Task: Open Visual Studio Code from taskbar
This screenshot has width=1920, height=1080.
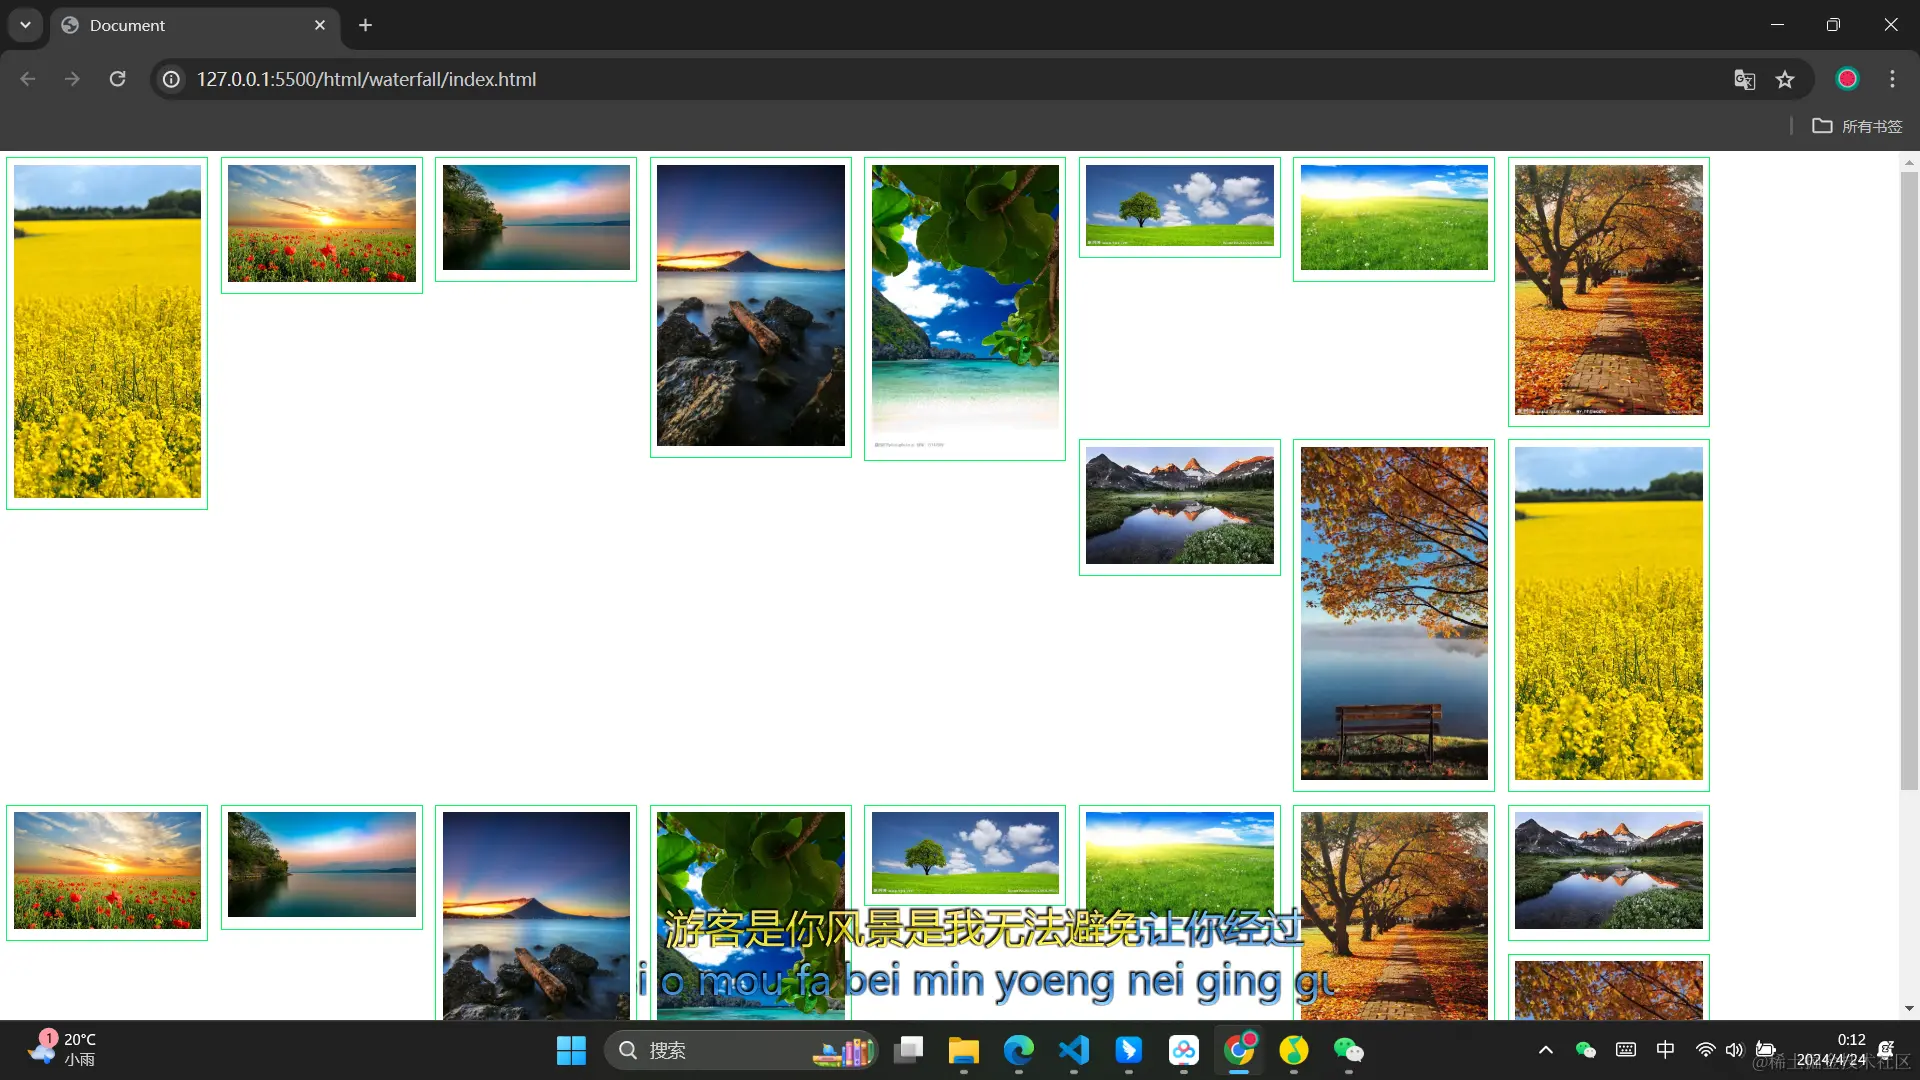Action: point(1074,1050)
